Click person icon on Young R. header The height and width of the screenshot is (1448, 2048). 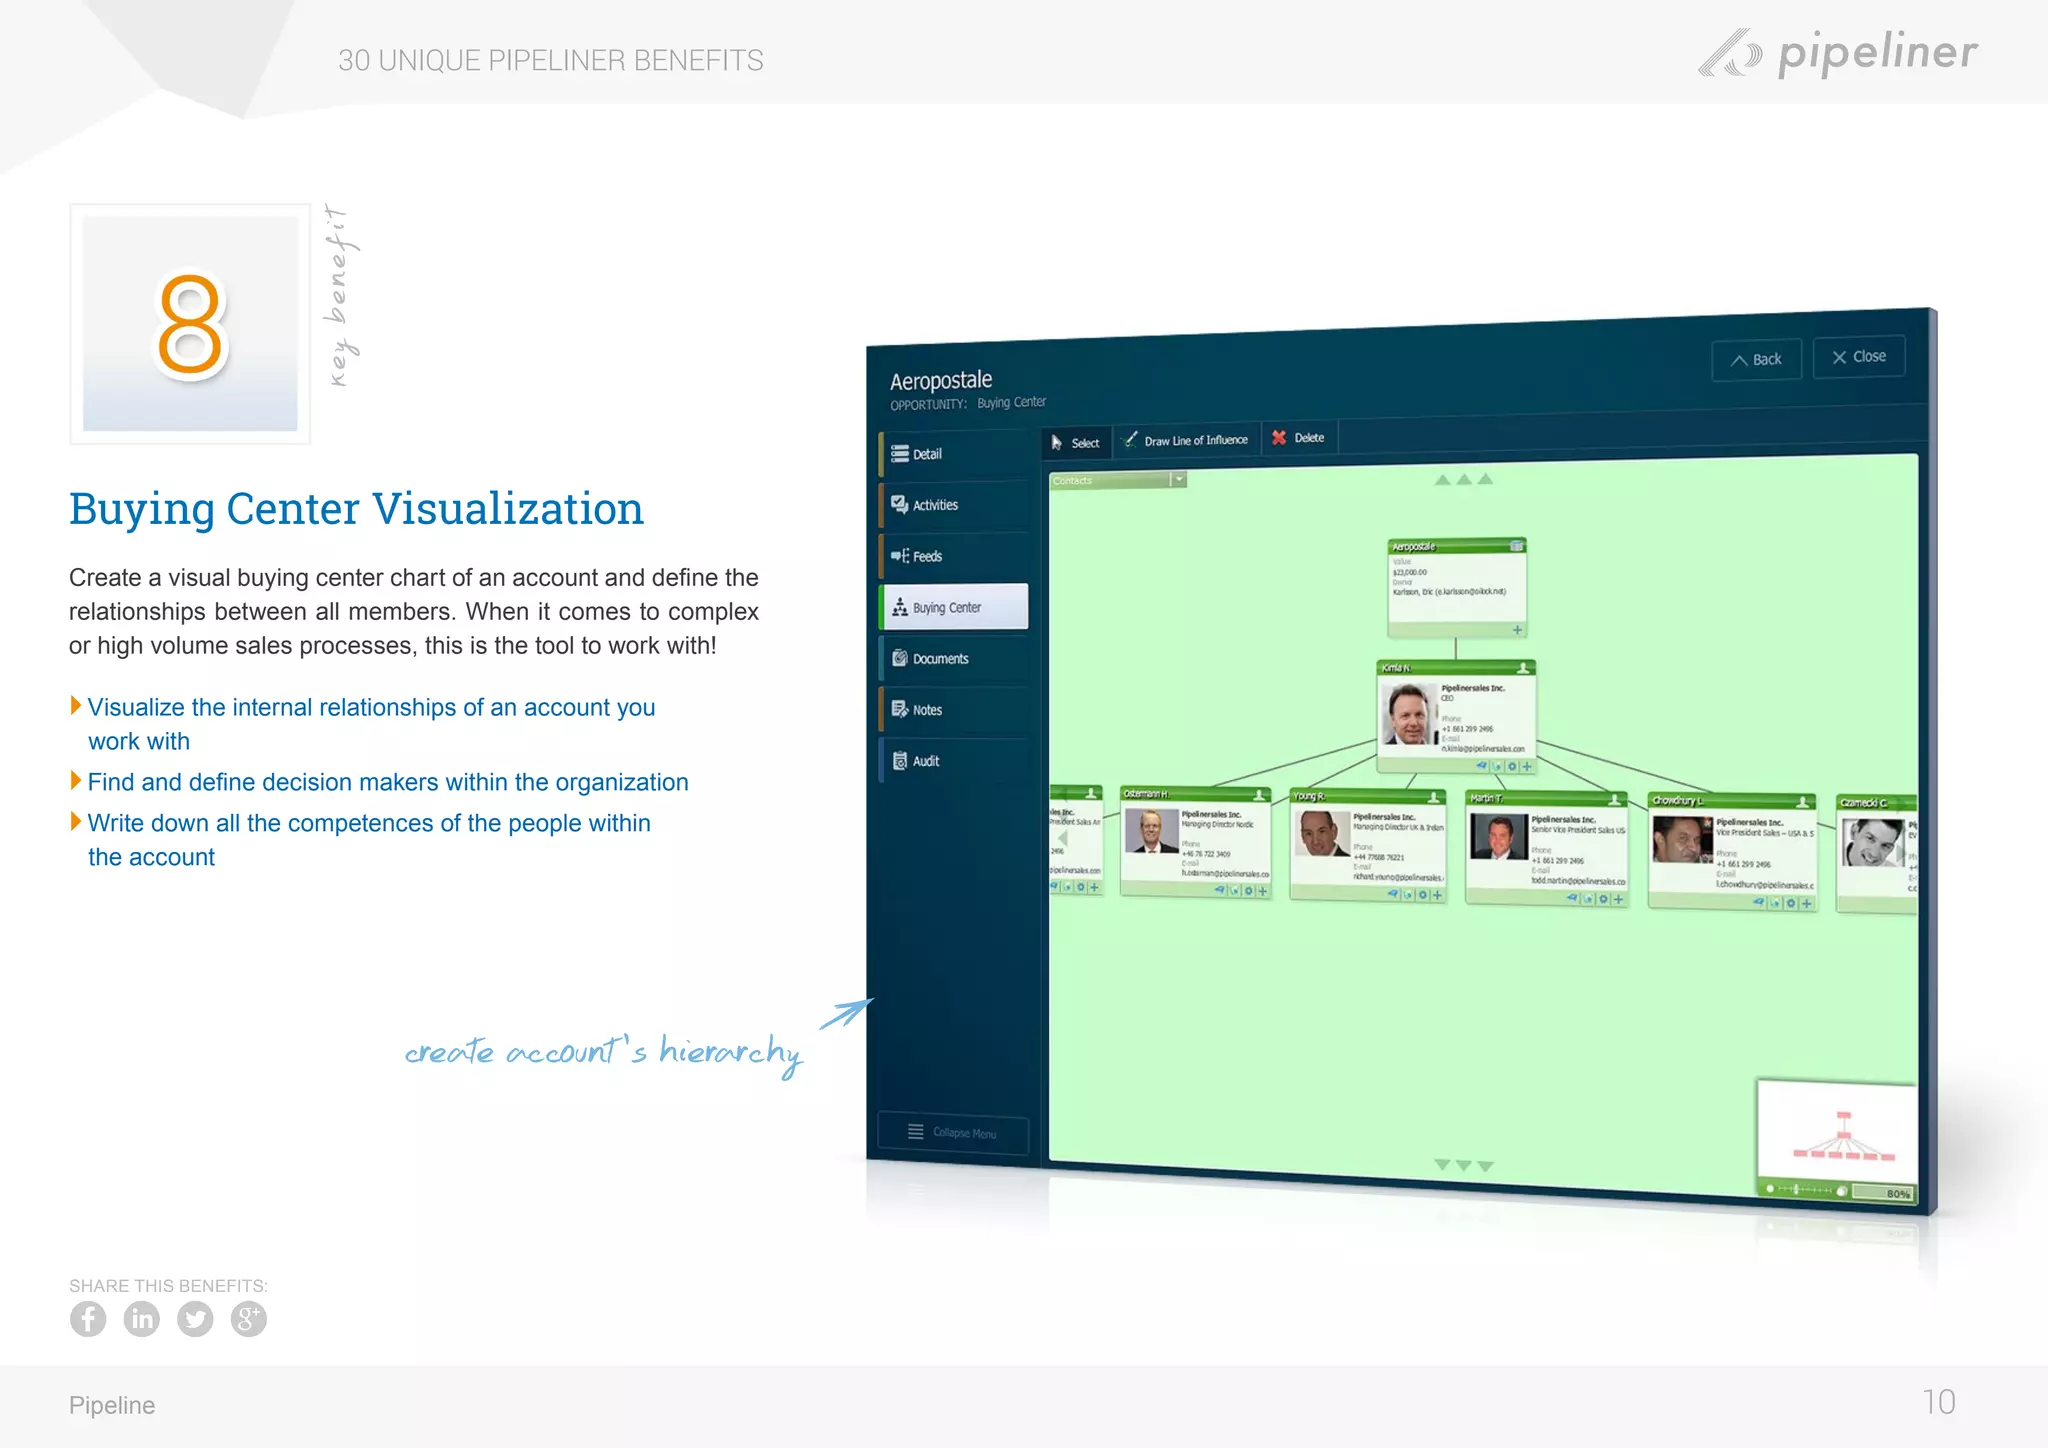point(1433,797)
